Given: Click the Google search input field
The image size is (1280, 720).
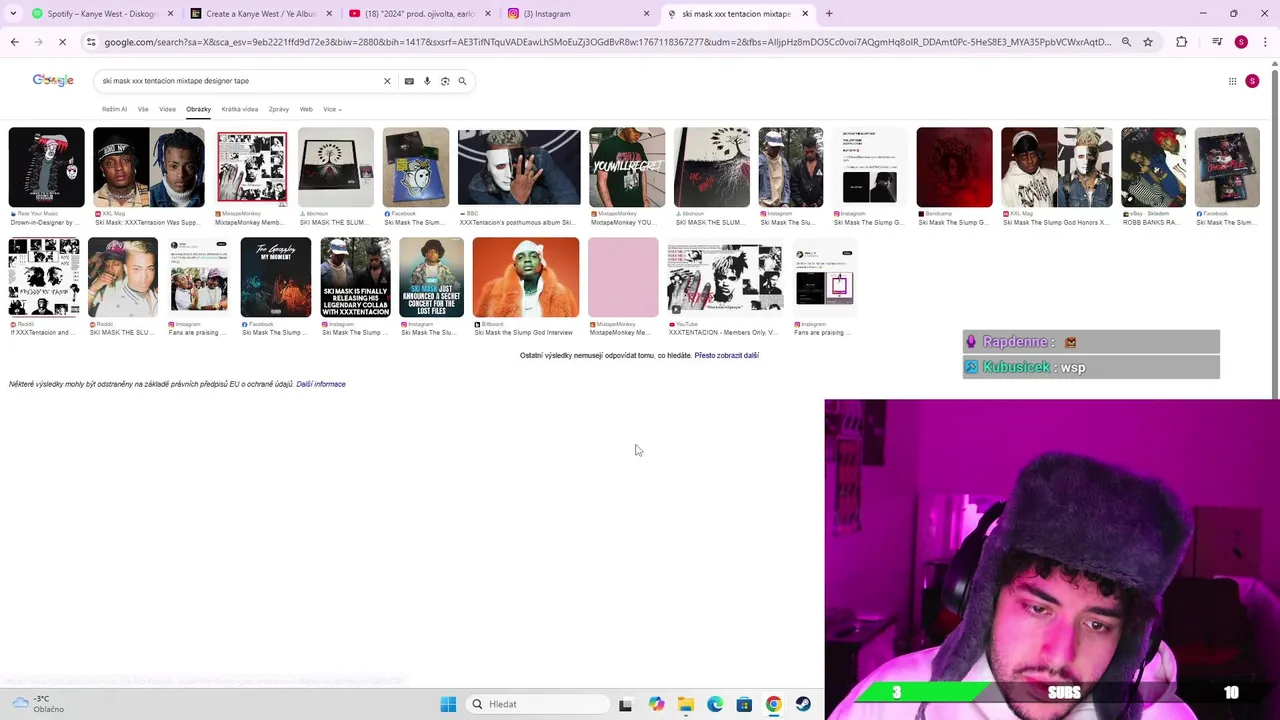Looking at the screenshot, I should coord(238,81).
